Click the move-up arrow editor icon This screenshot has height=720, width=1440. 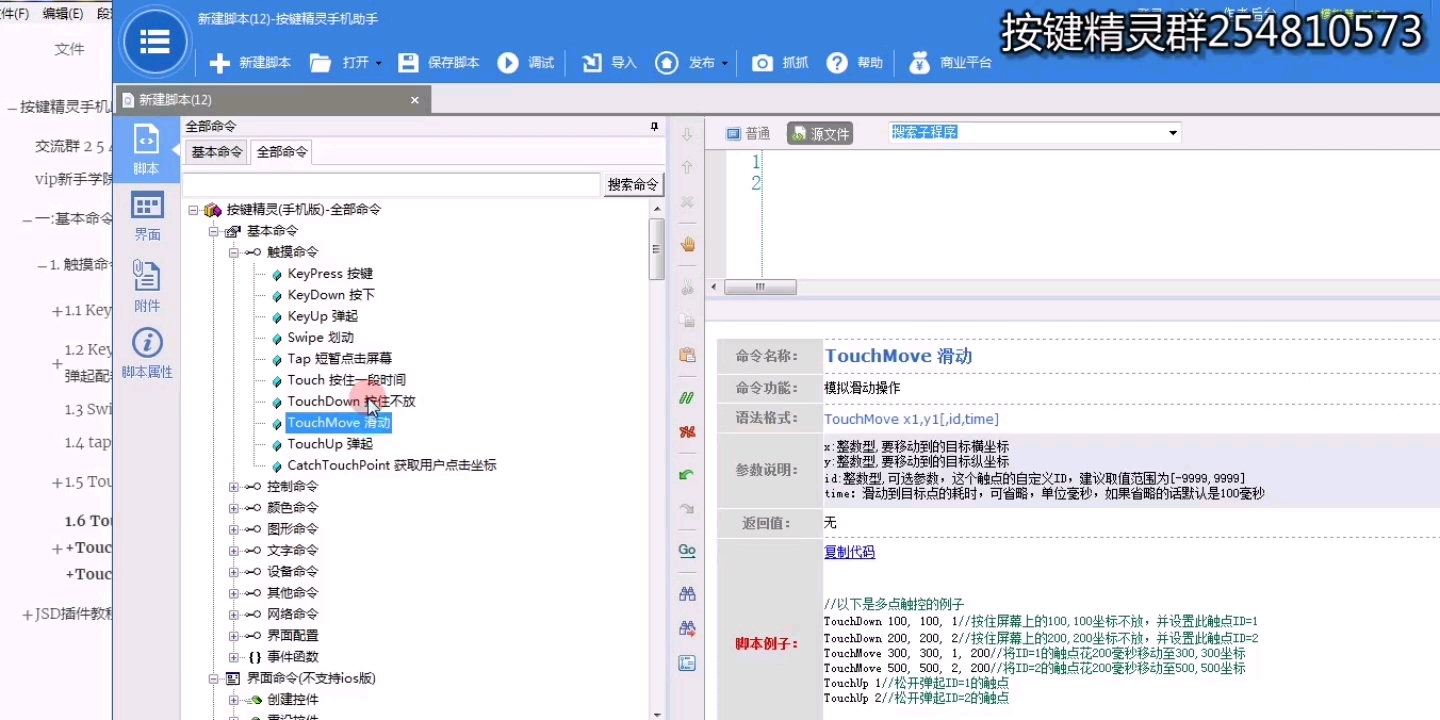[687, 167]
